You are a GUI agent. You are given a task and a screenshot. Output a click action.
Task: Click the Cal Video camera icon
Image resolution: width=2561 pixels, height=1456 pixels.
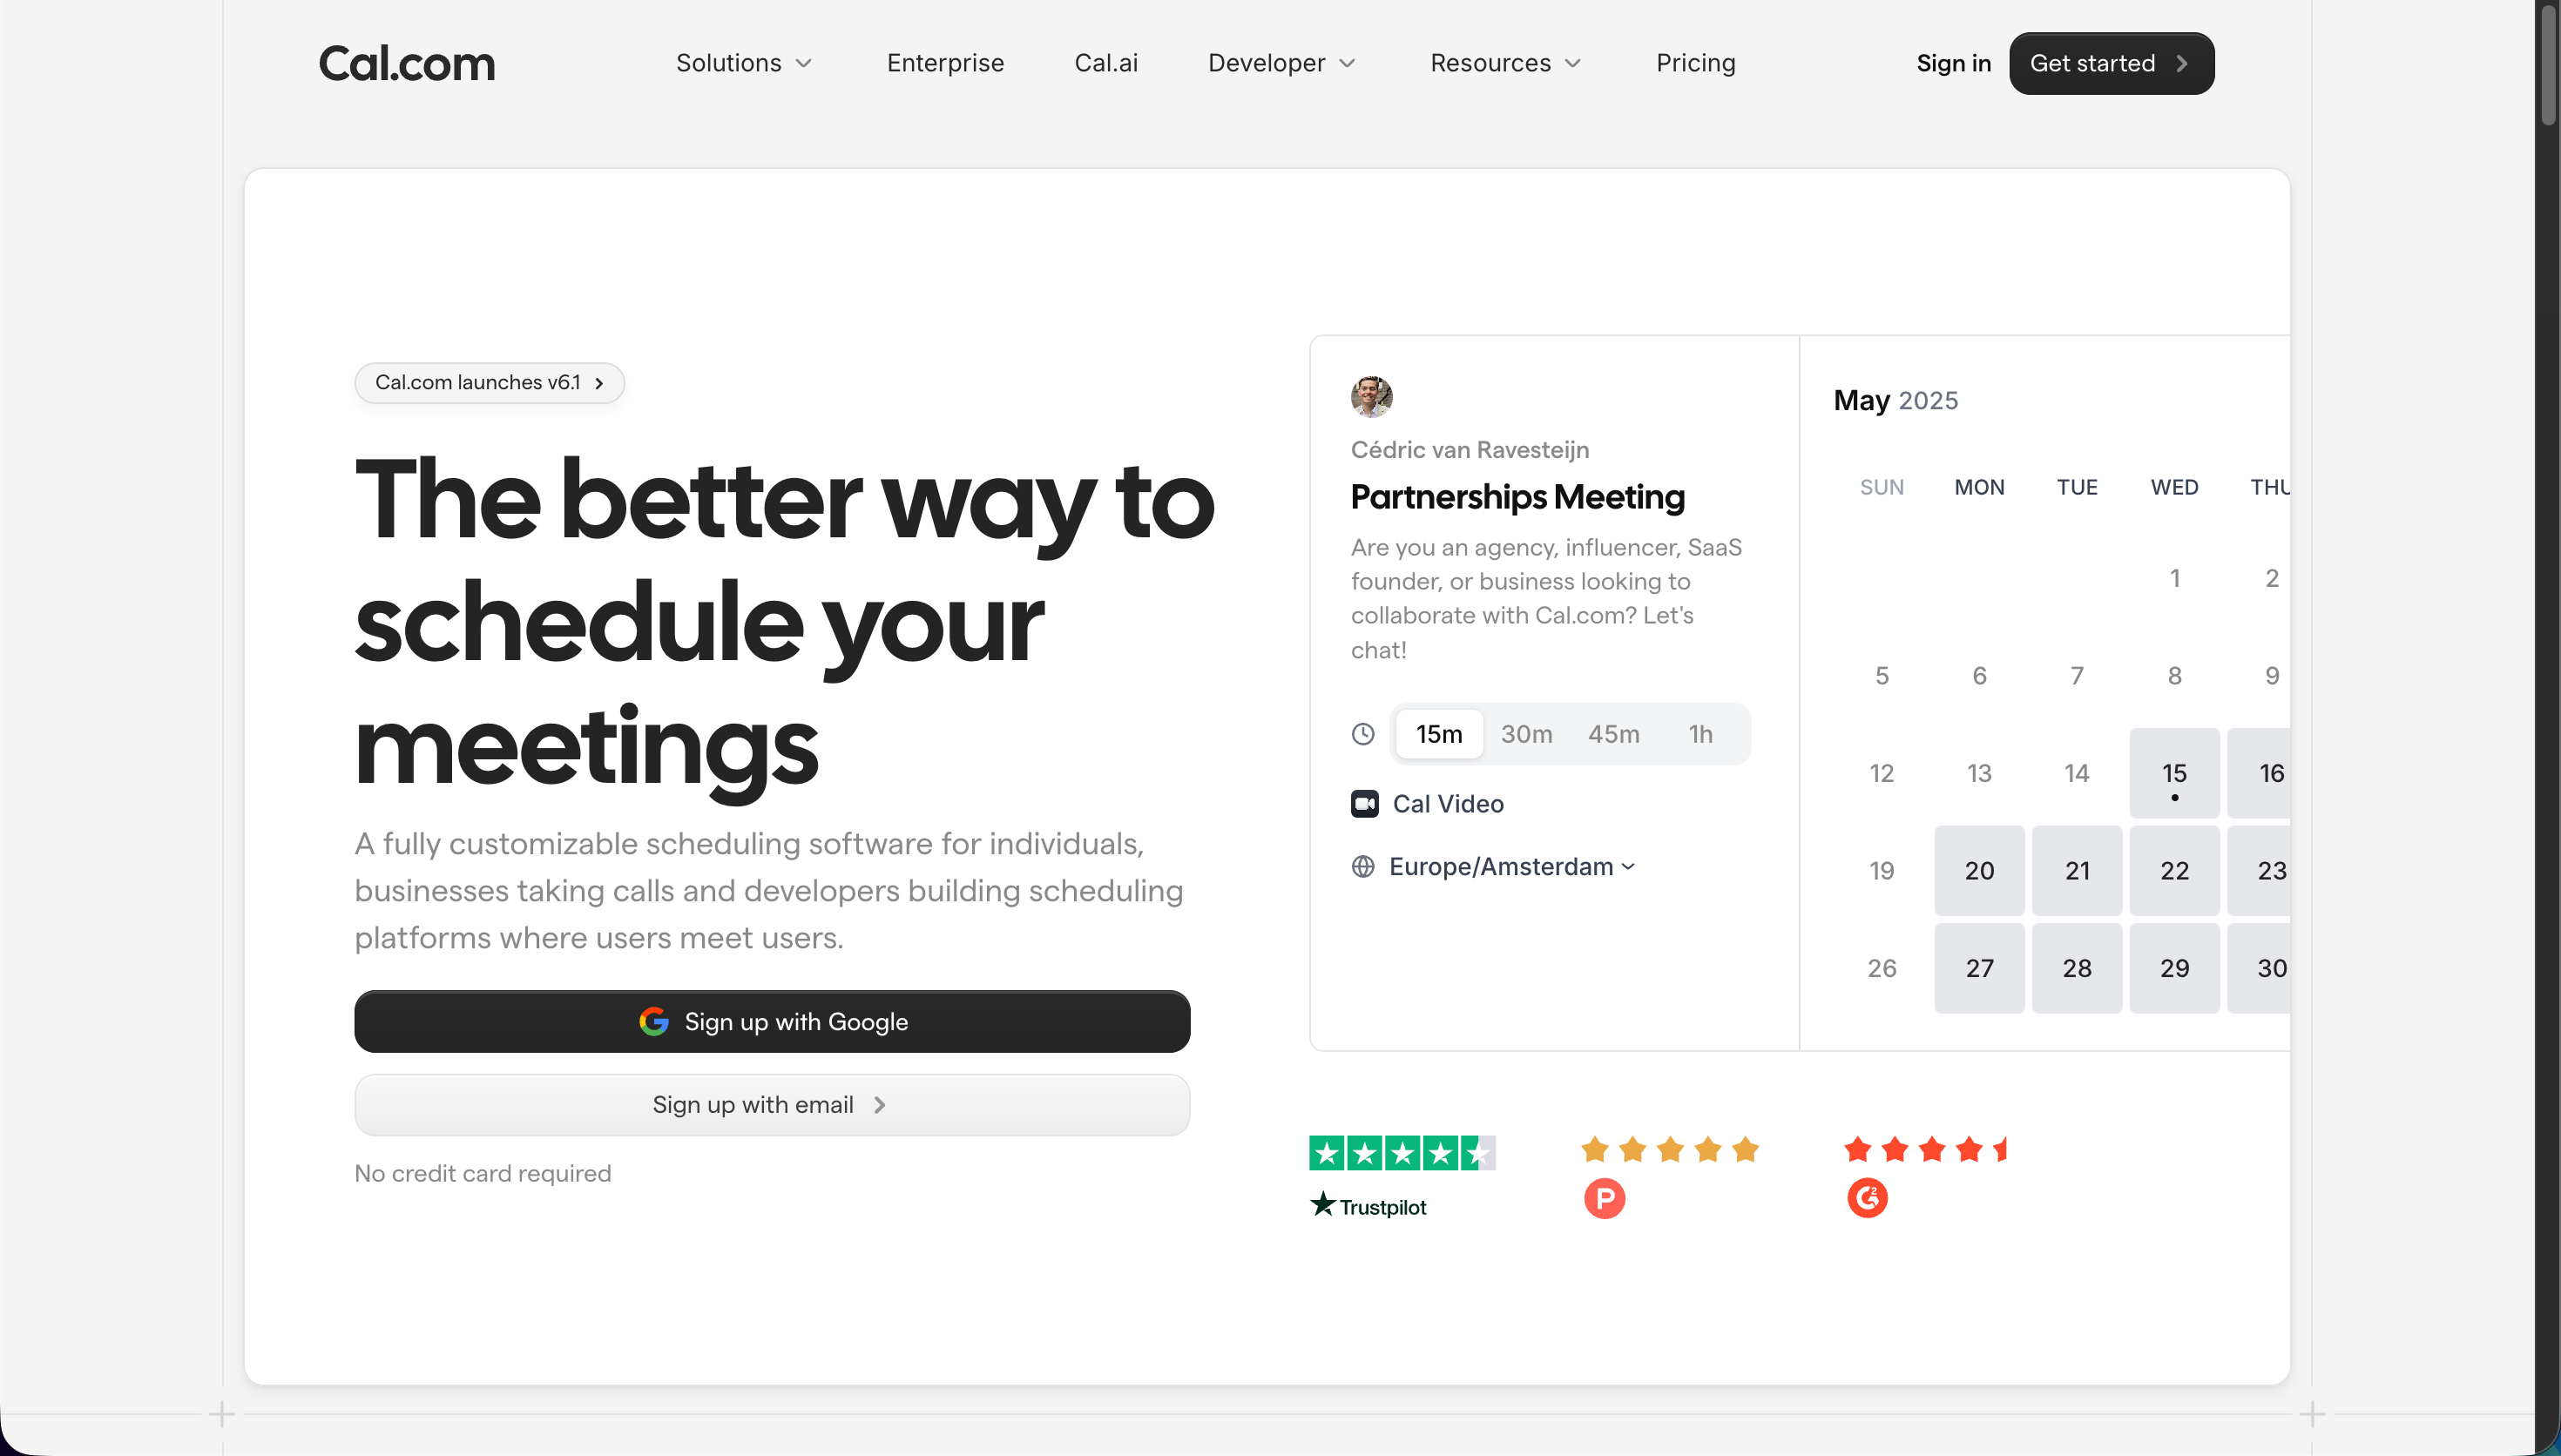[1364, 804]
